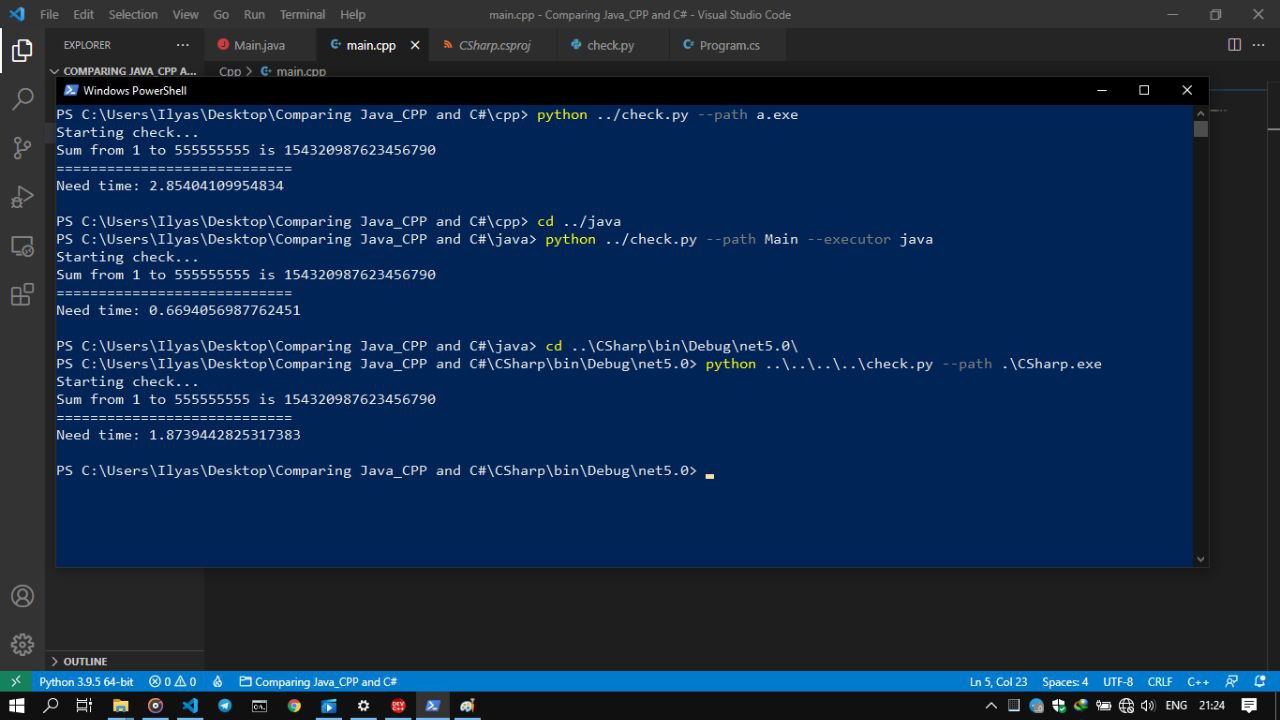Open the Go menu
Screen dimensions: 1280x720
[221, 14]
